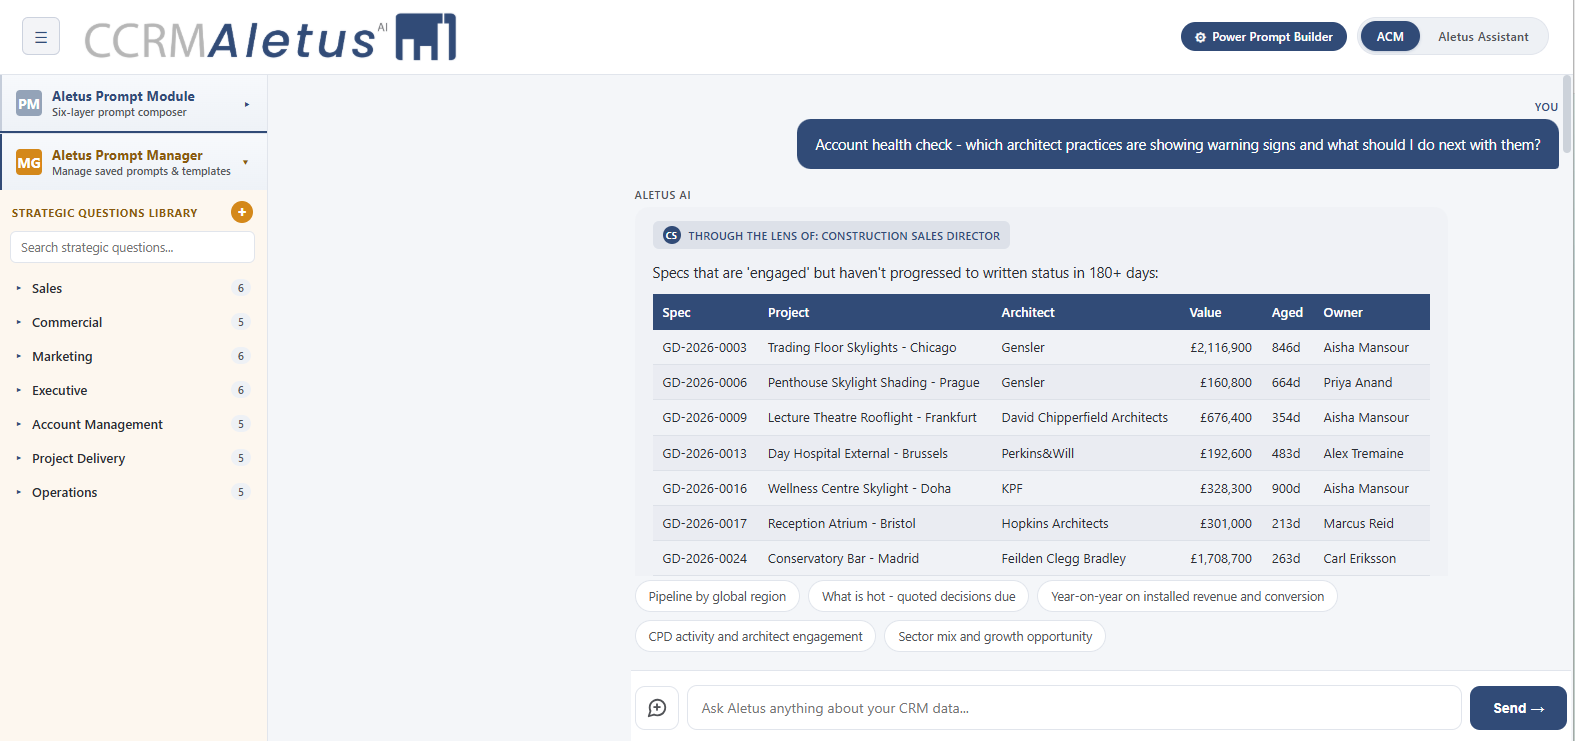Click Penthouse Skylight Shading - Prague project
1575x741 pixels.
click(874, 383)
